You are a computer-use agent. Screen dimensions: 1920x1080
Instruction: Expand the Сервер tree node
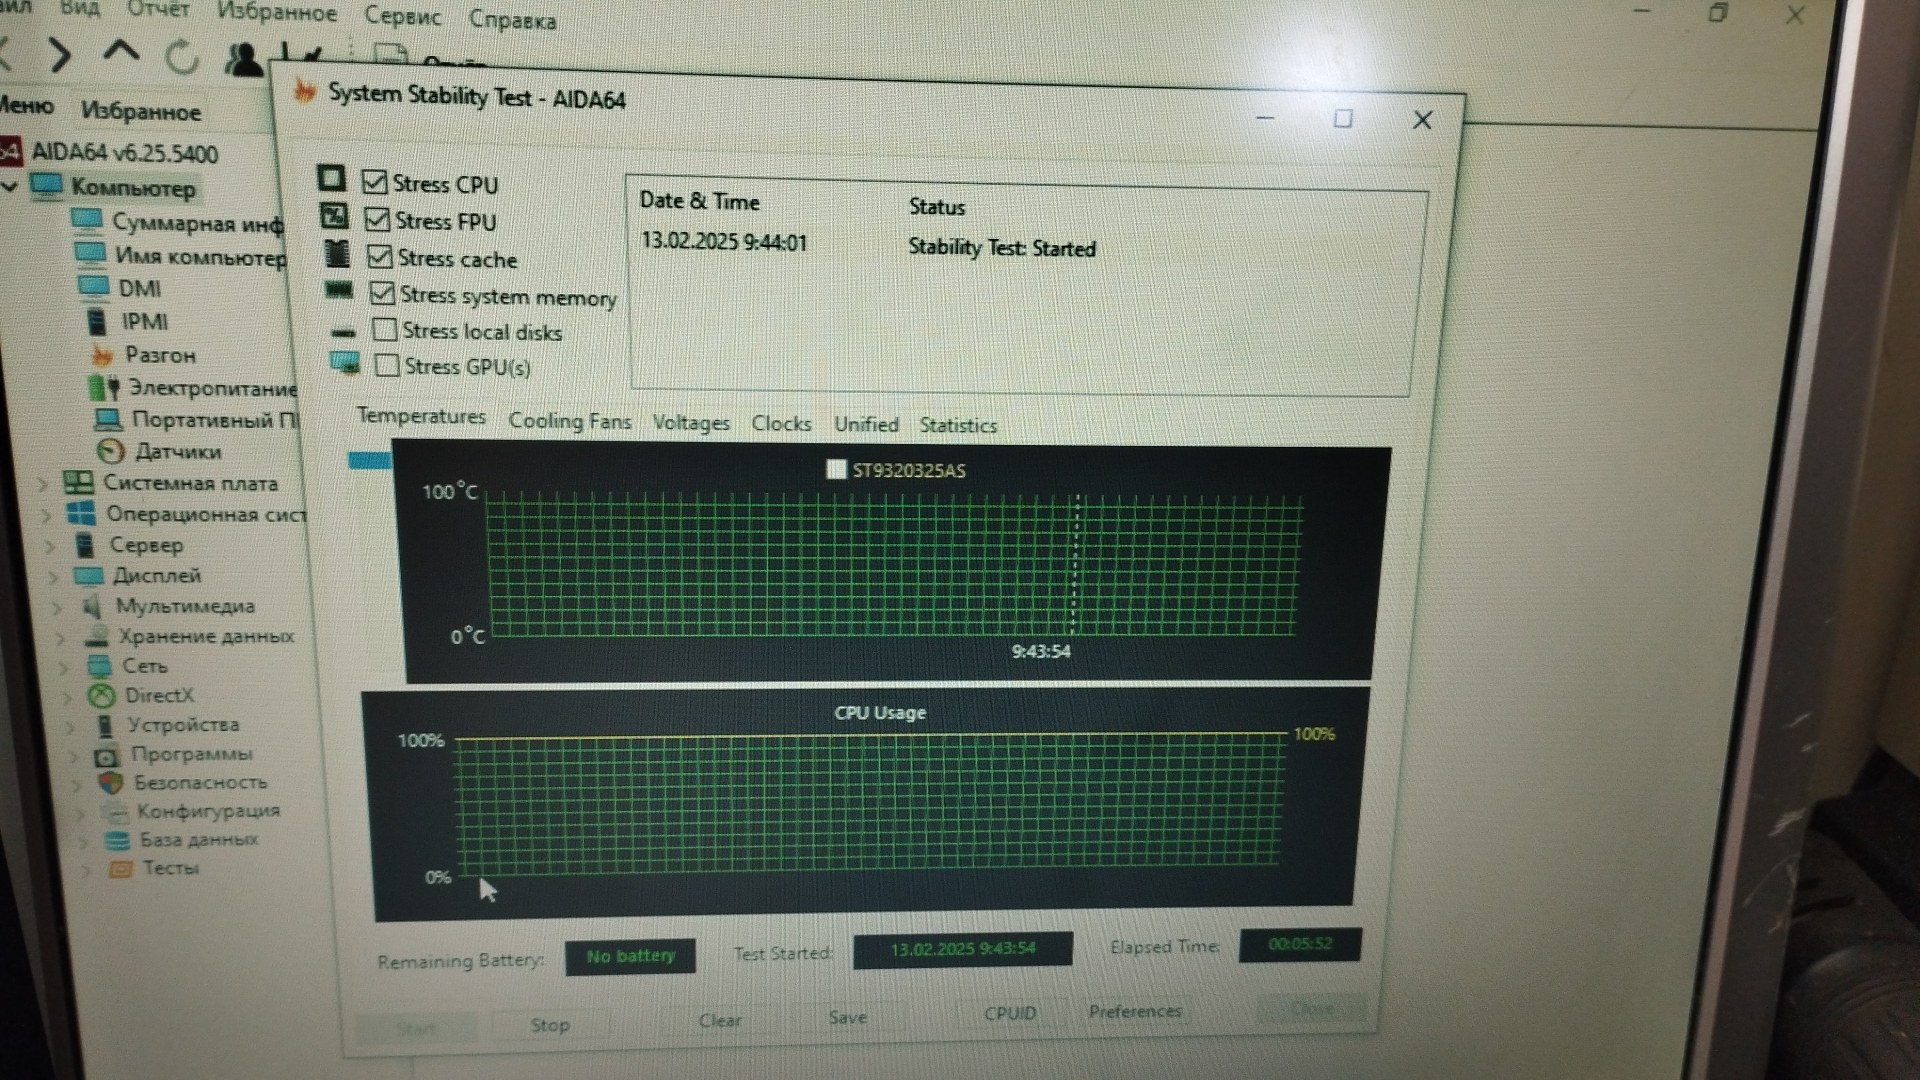coord(50,547)
